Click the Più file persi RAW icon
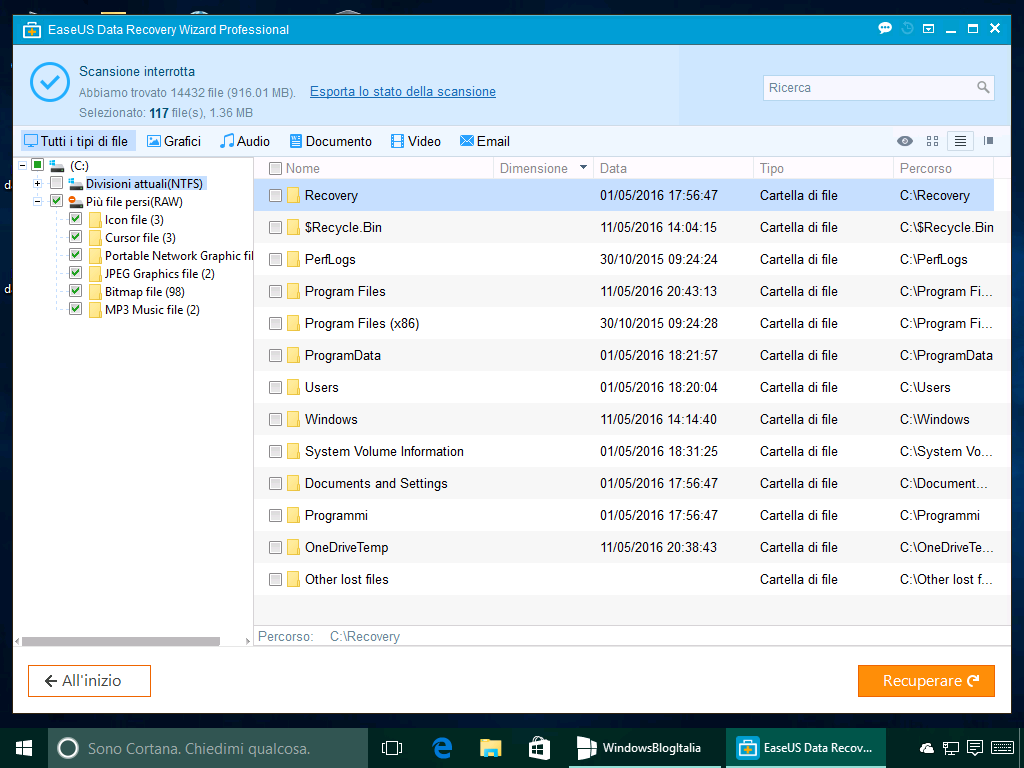This screenshot has width=1024, height=768. tap(76, 202)
